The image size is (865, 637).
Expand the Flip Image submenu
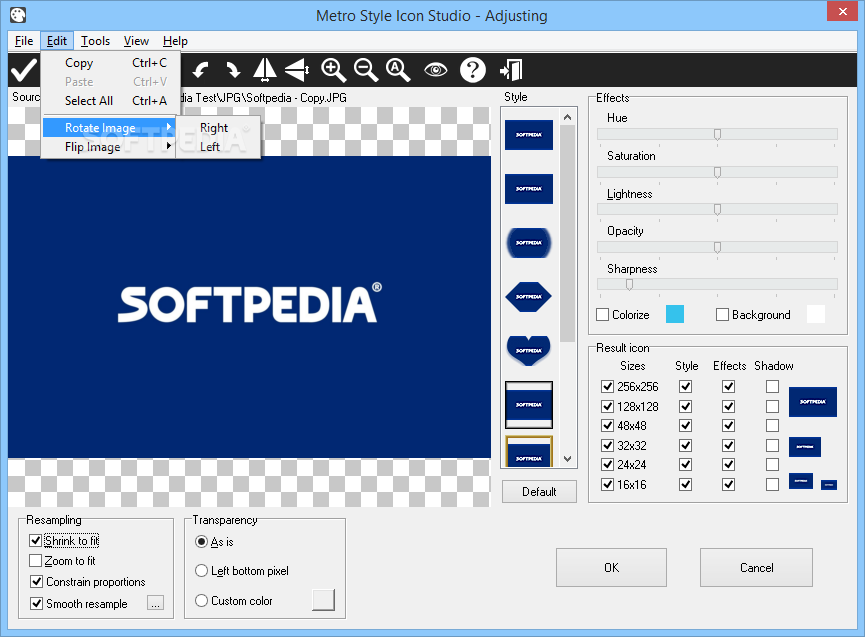[109, 147]
